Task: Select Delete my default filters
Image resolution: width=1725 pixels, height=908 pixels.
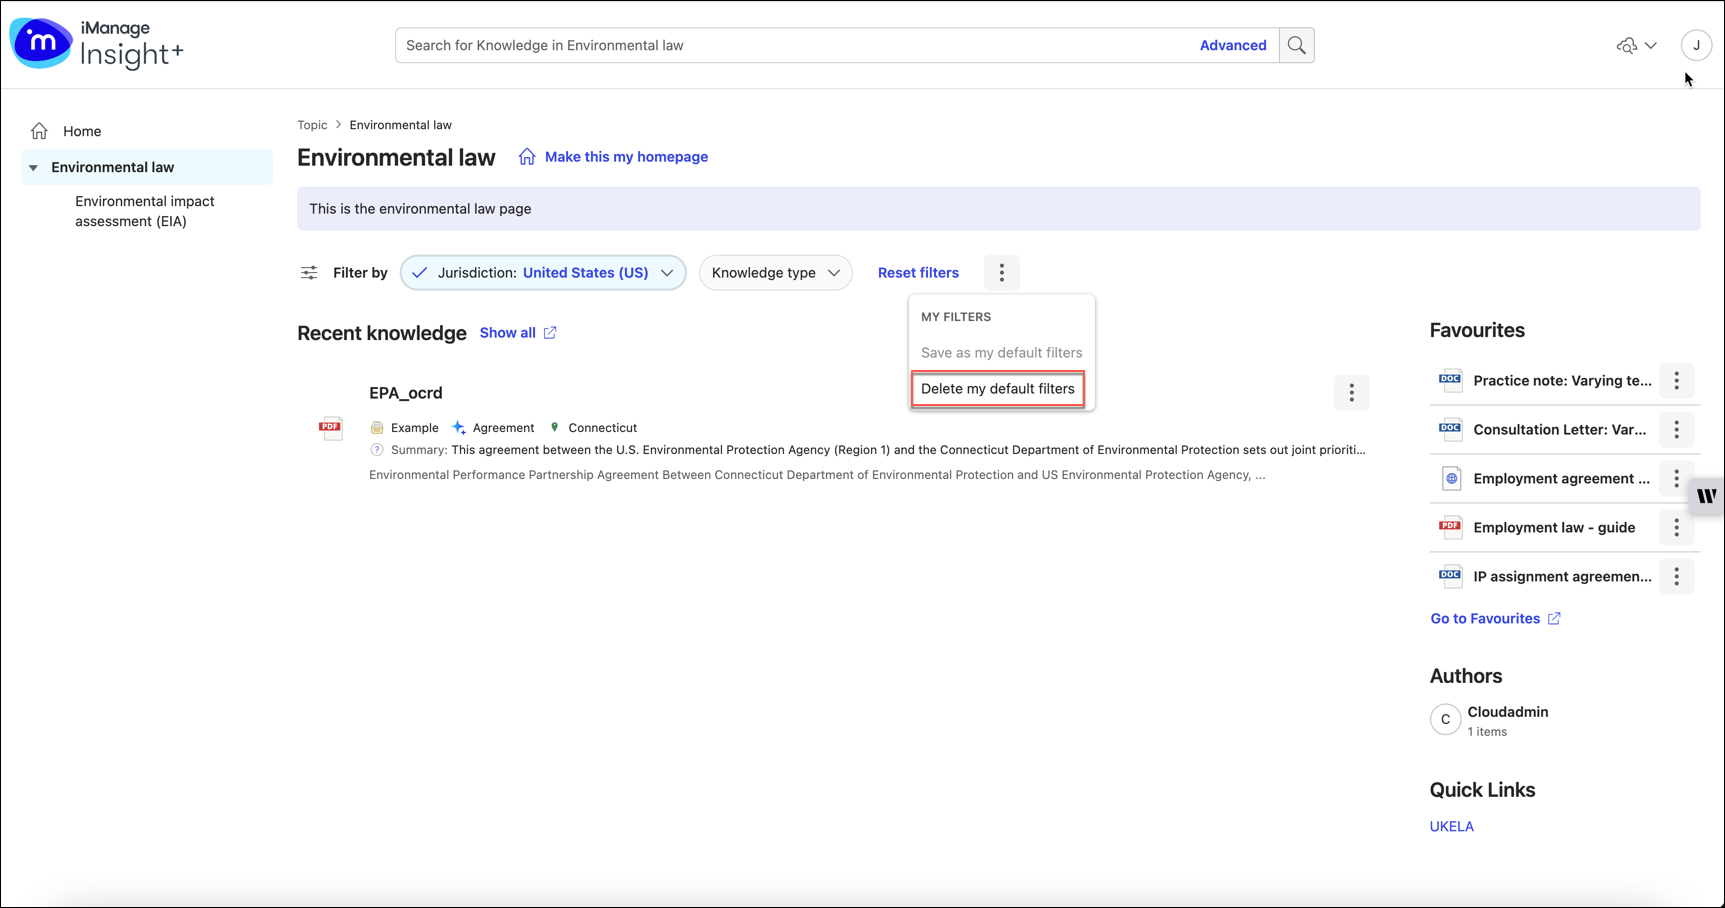Action: [998, 388]
